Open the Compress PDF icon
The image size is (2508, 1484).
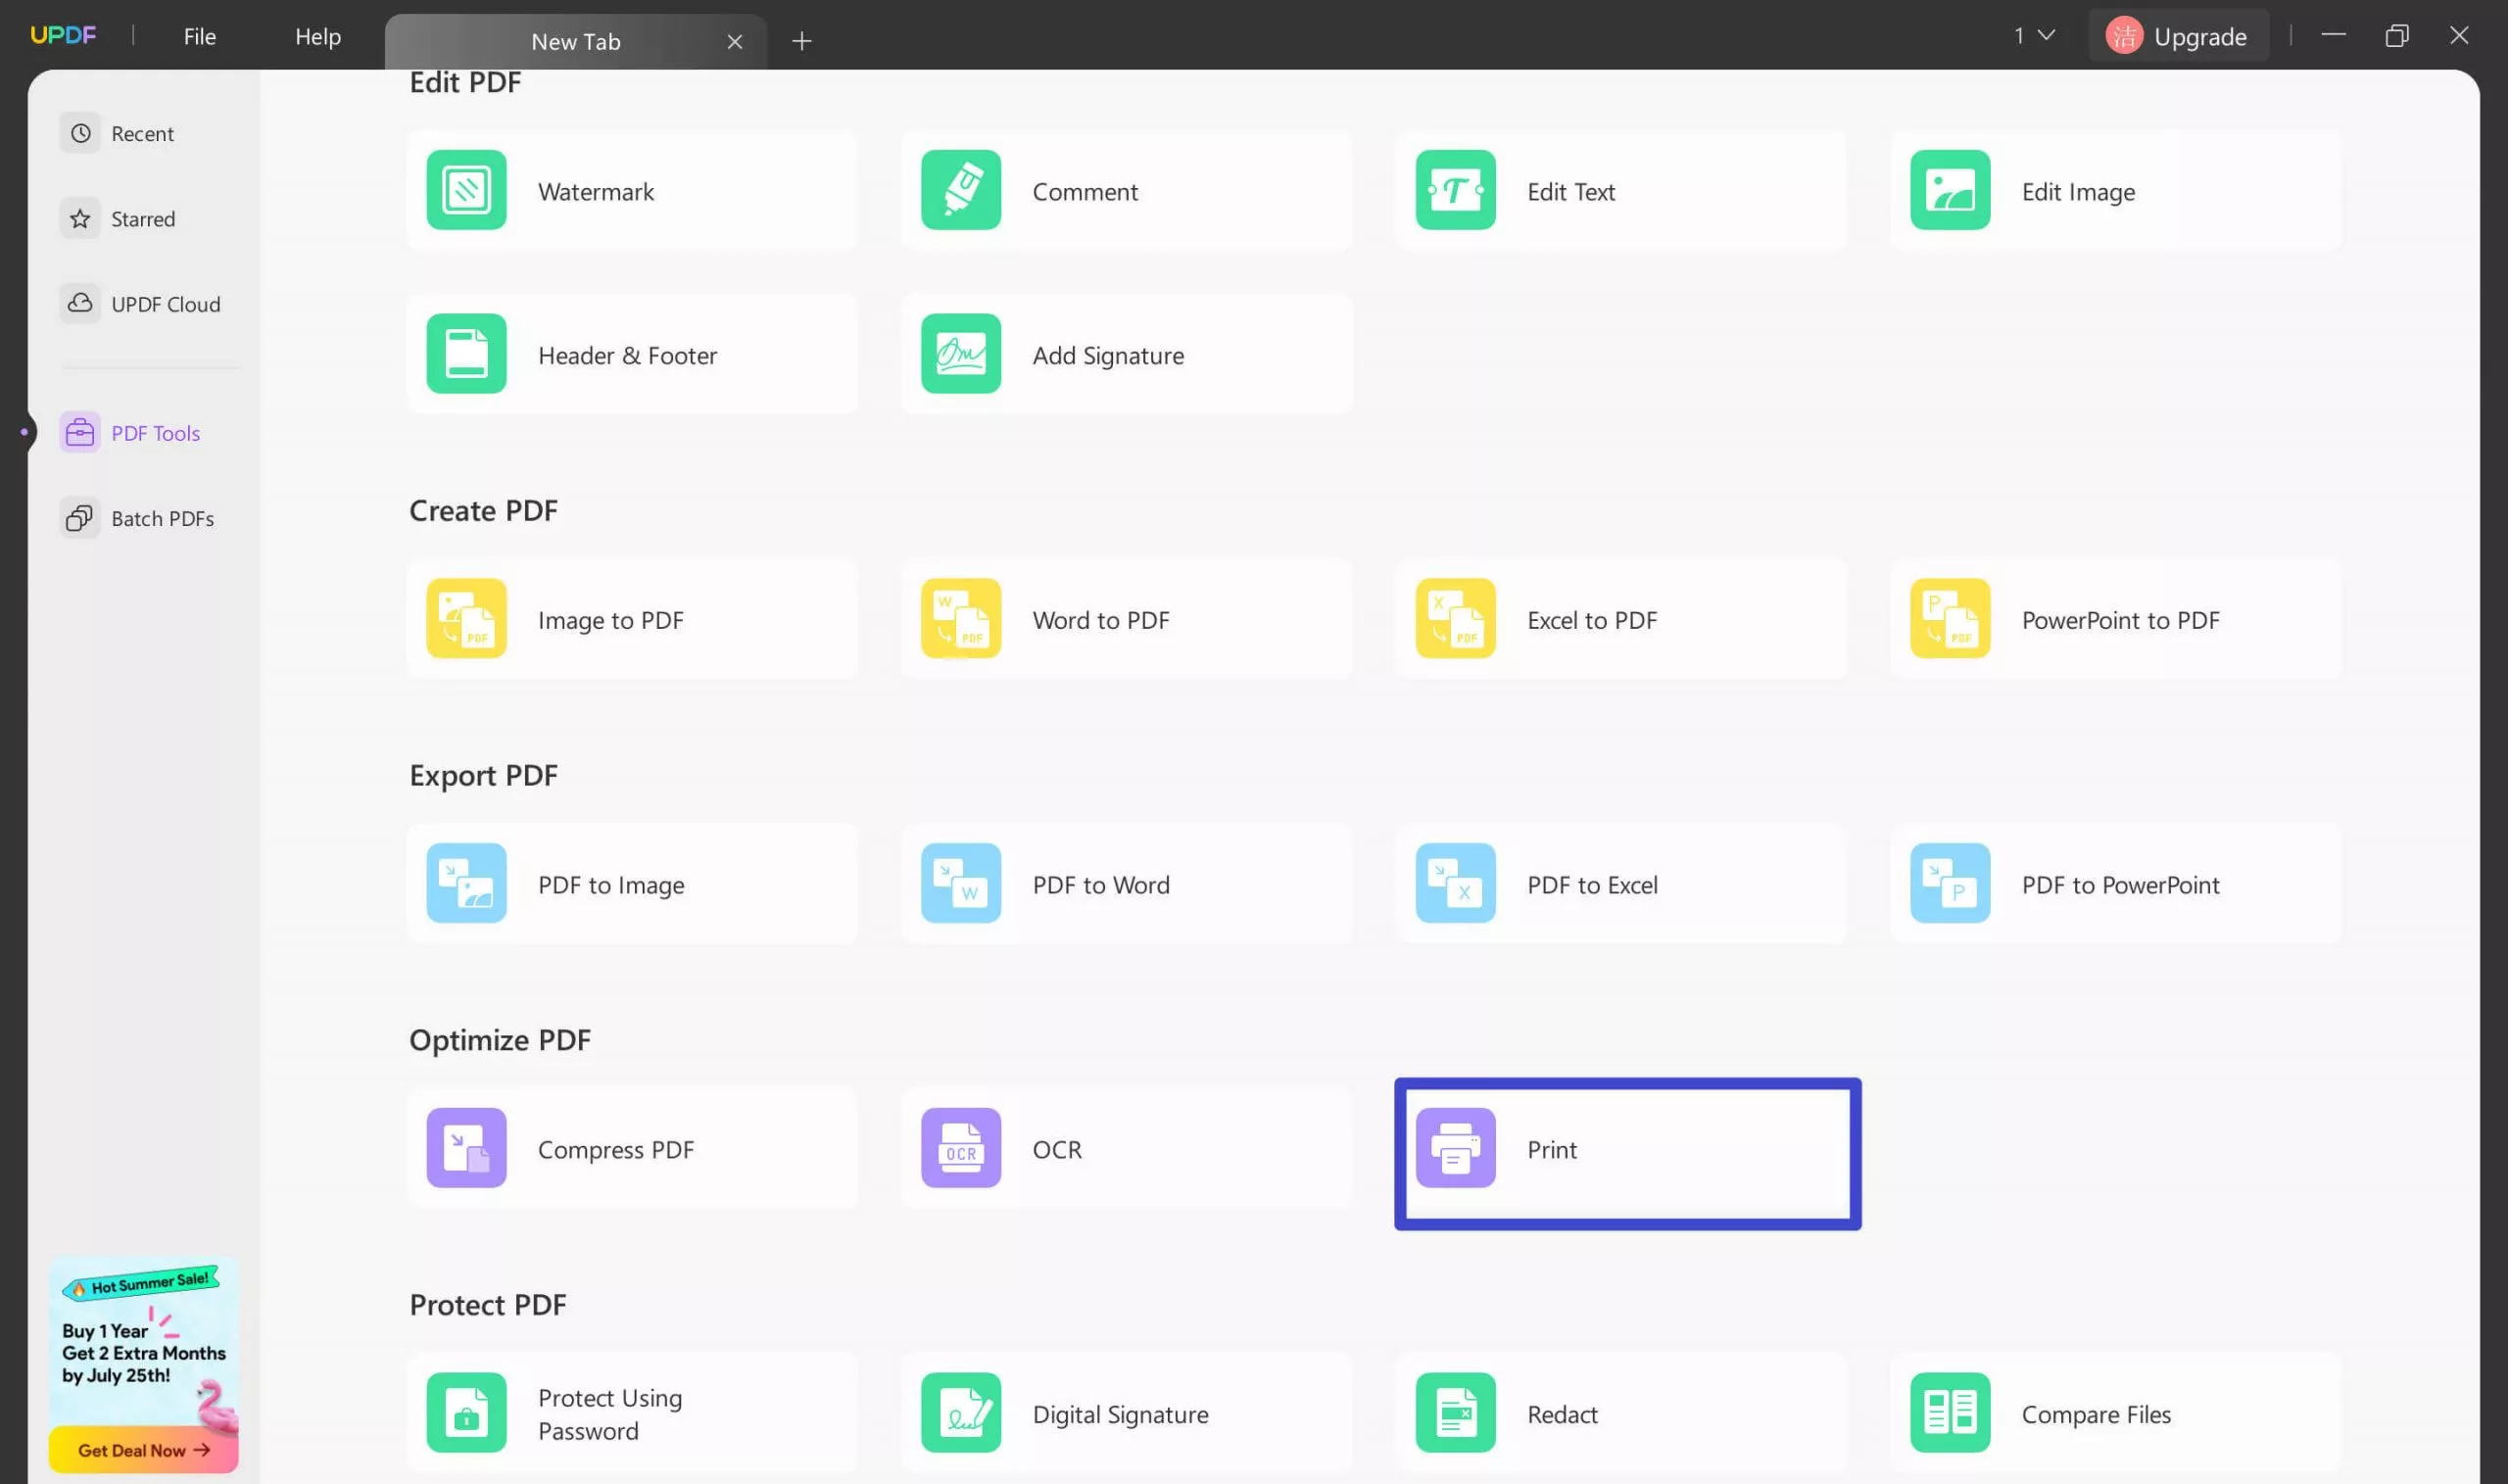pyautogui.click(x=466, y=1148)
